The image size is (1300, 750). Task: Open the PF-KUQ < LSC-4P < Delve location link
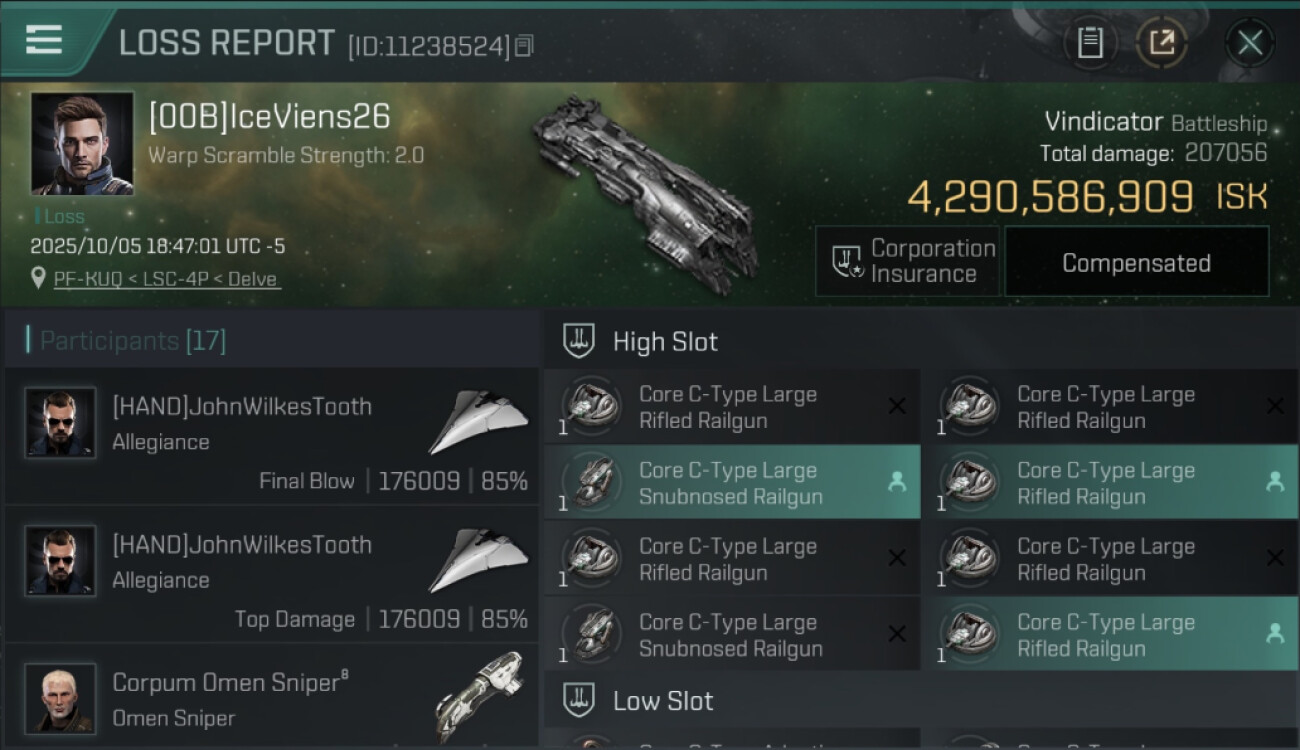pyautogui.click(x=167, y=279)
